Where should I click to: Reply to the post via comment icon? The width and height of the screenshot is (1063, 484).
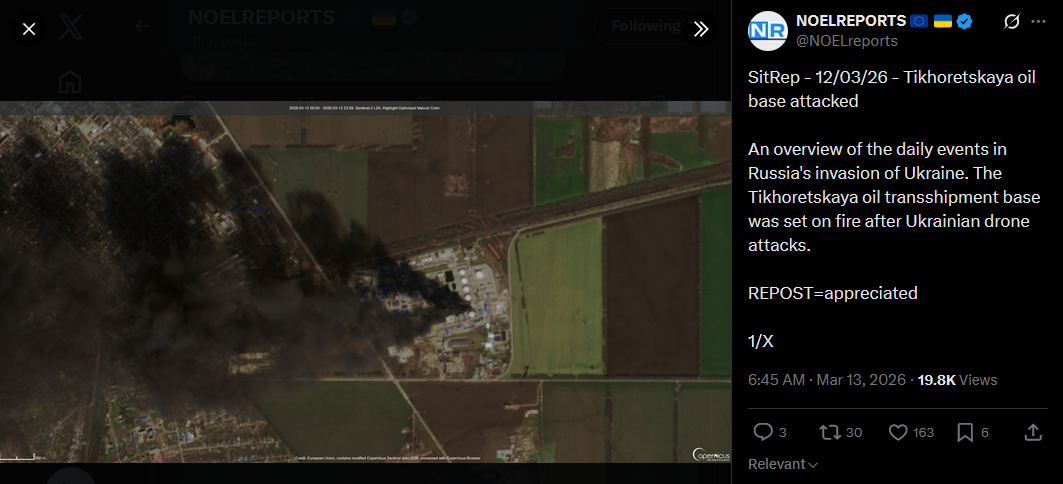pos(763,432)
